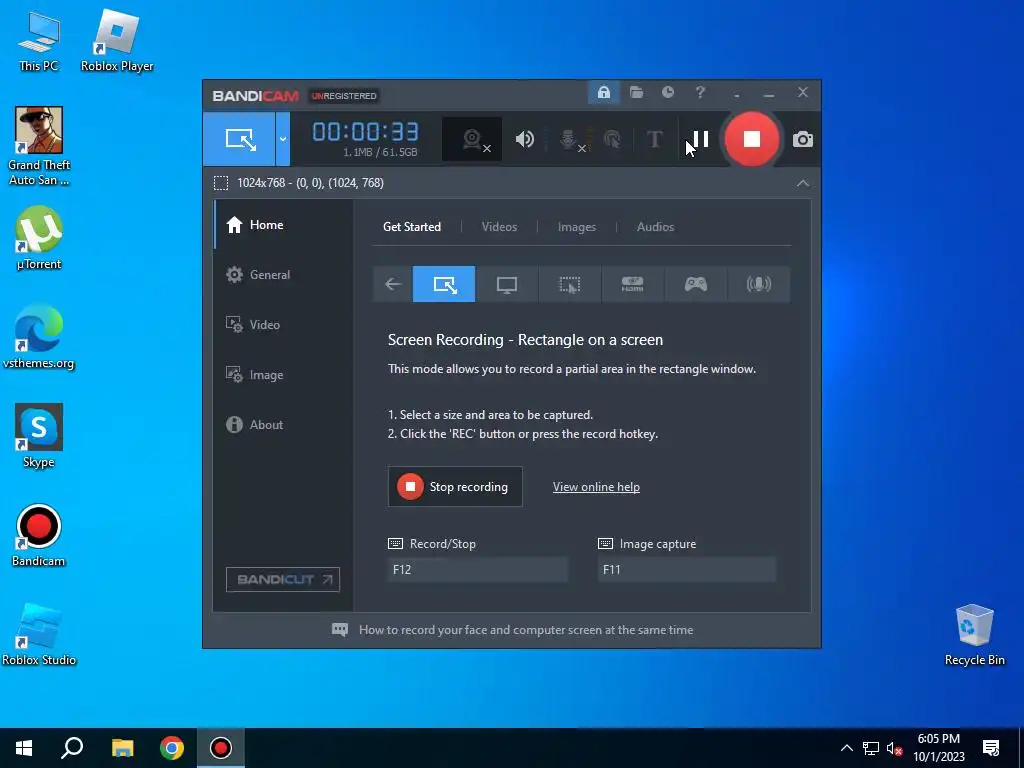
Task: Select rectangle on a screen mode tile
Action: [x=444, y=284]
